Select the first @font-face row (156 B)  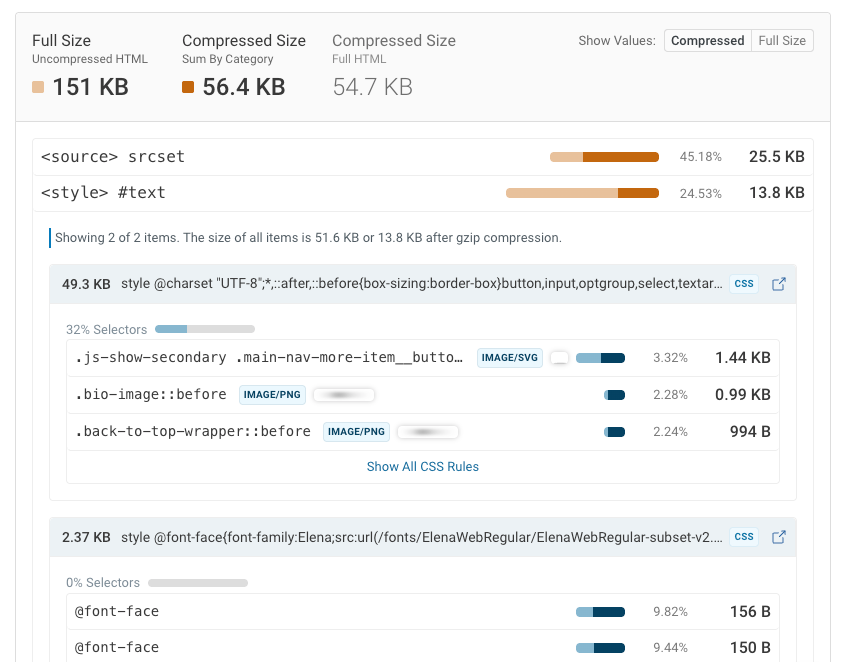(117, 611)
